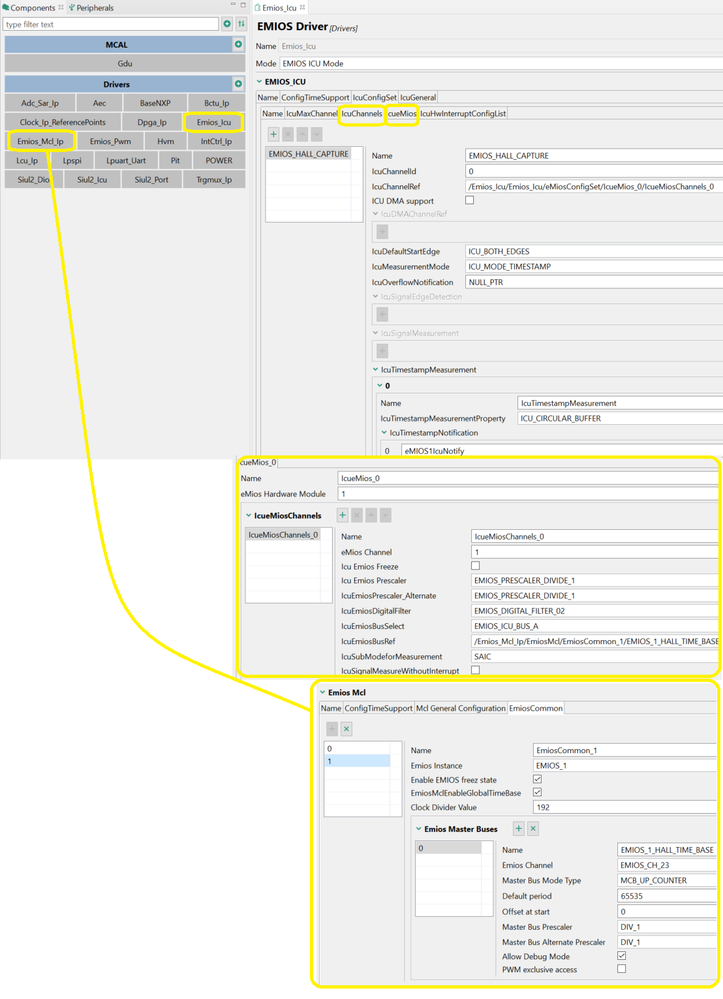Screen dimensions: 723x999
Task: Open IcuMeasurementMode dropdown
Action: [594, 267]
